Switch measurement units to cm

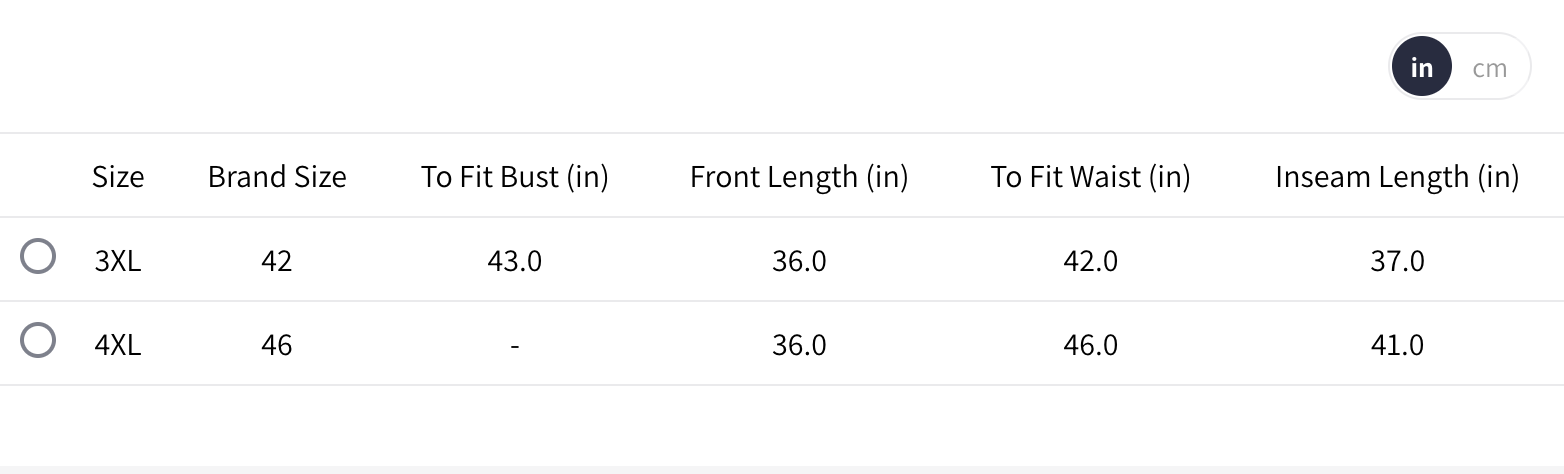(1489, 68)
